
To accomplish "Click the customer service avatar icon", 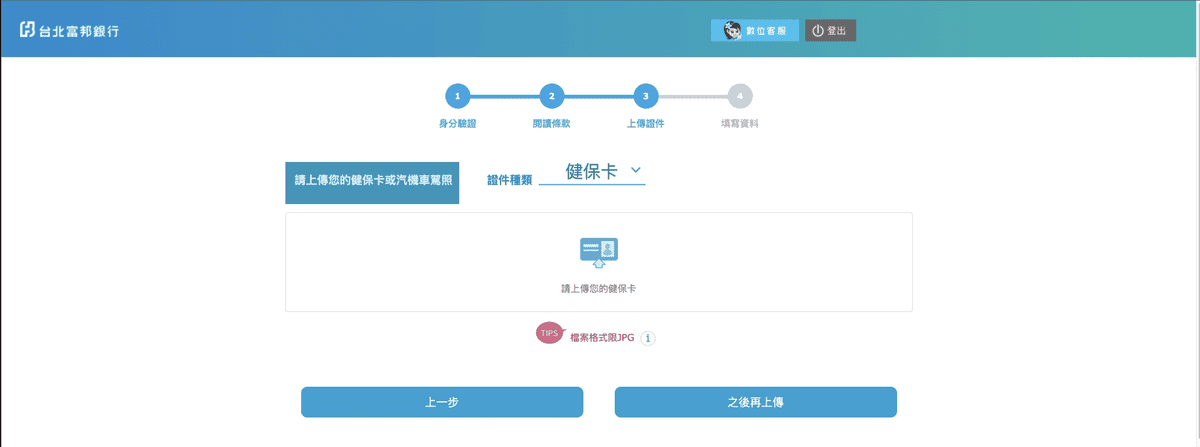I will (731, 31).
